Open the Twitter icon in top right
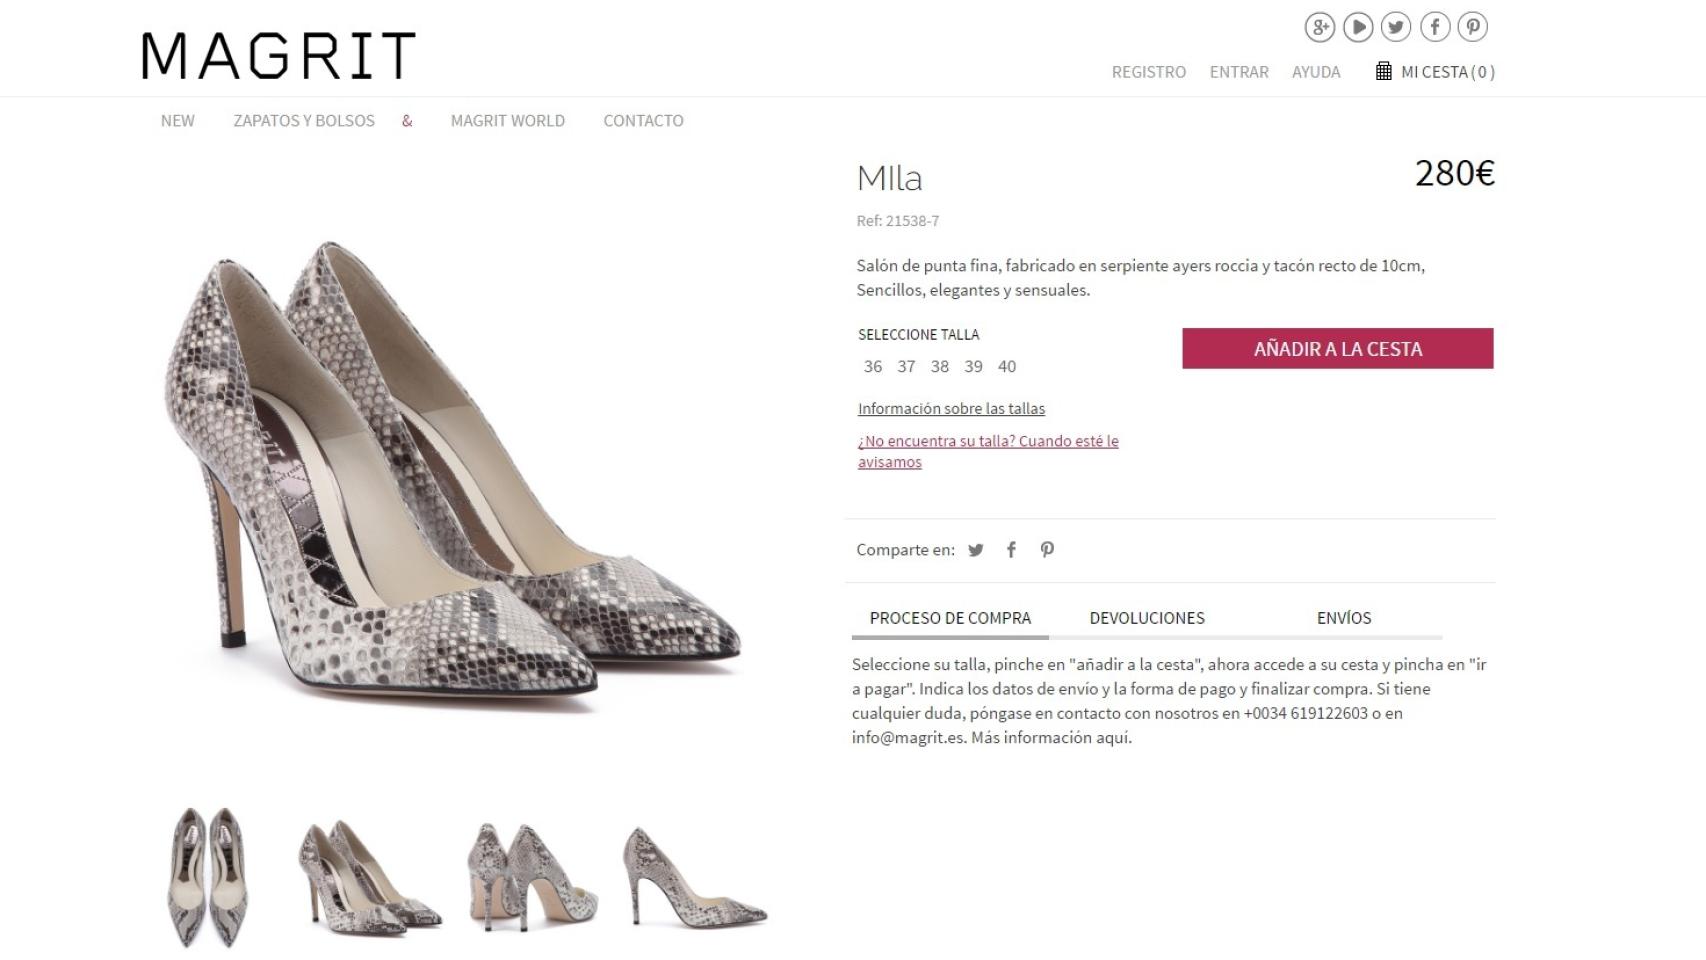Image resolution: width=1706 pixels, height=960 pixels. click(1396, 28)
